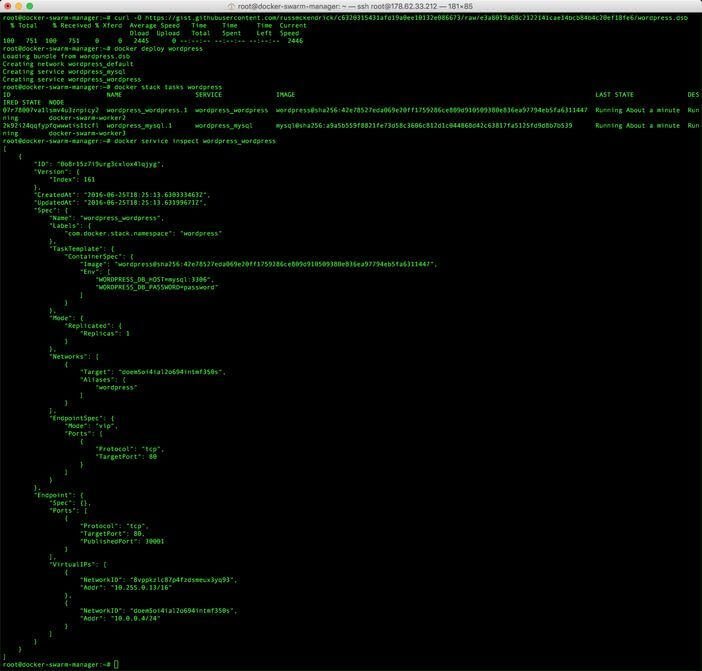This screenshot has width=702, height=671.
Task: Click the IMAGE column header in tasks table
Action: point(285,95)
